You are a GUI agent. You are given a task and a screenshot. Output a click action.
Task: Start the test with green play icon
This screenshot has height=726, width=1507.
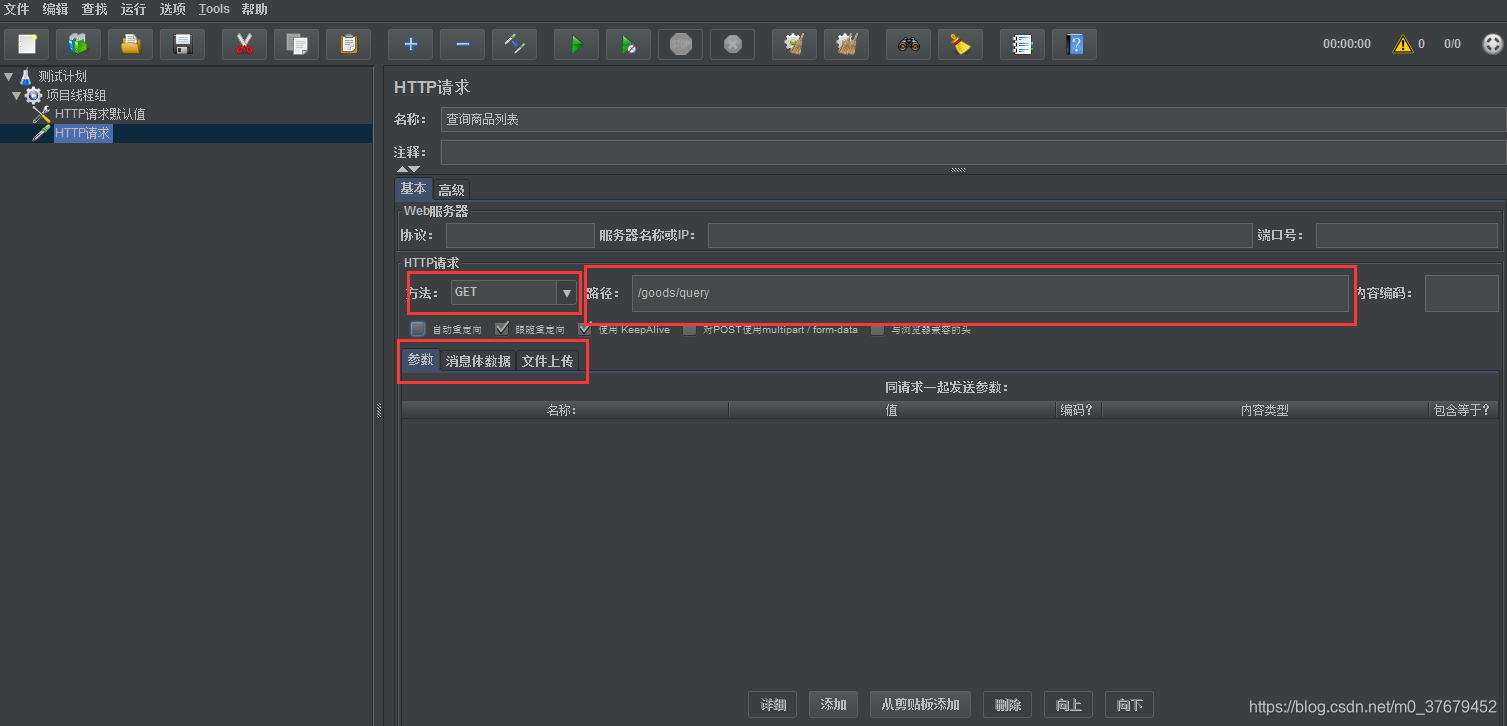coord(576,44)
